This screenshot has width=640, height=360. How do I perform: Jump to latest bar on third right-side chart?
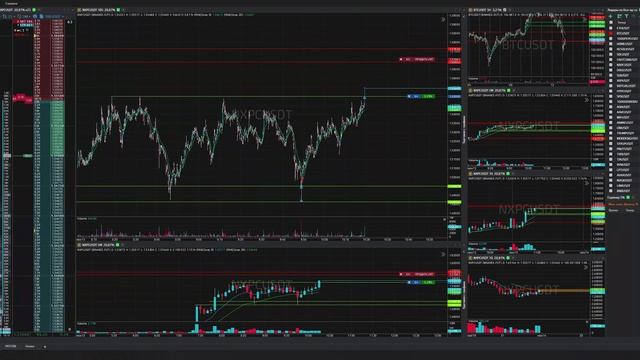(587, 183)
